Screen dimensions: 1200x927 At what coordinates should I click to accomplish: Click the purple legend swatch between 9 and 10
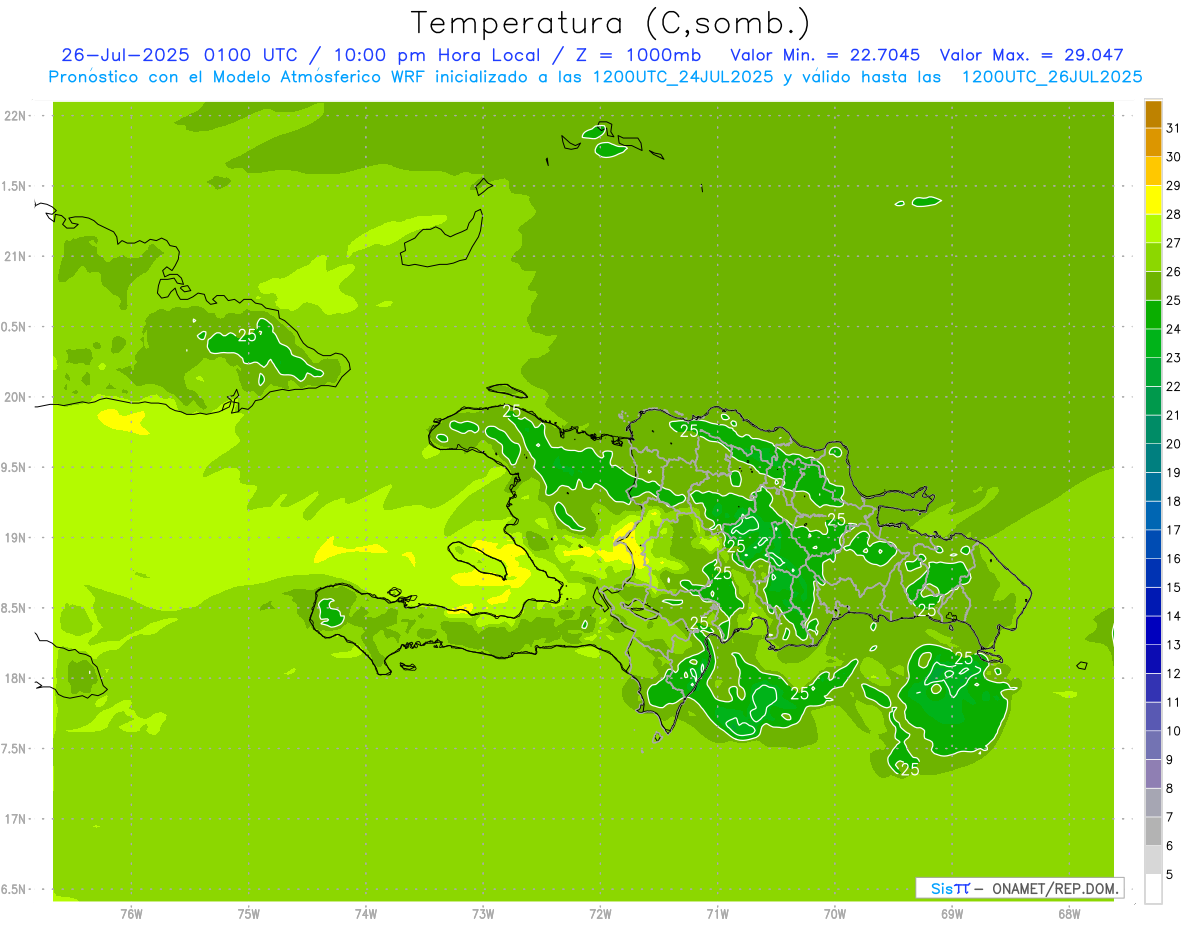pyautogui.click(x=1153, y=745)
